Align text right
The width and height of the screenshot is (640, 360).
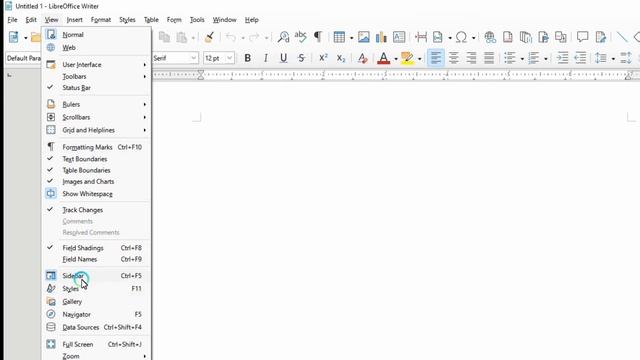click(471, 58)
